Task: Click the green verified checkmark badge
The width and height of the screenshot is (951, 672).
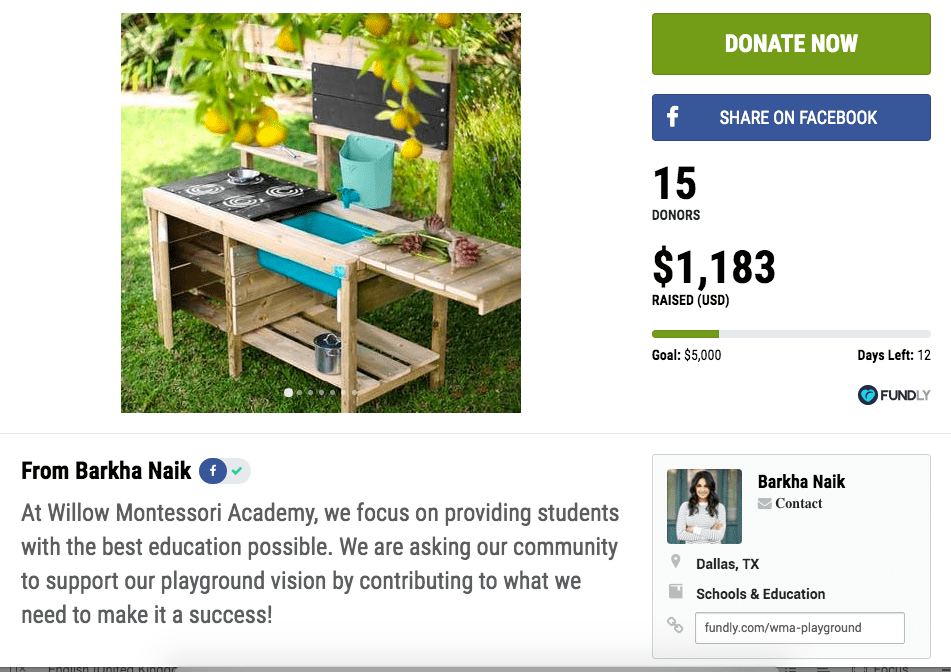Action: 236,470
